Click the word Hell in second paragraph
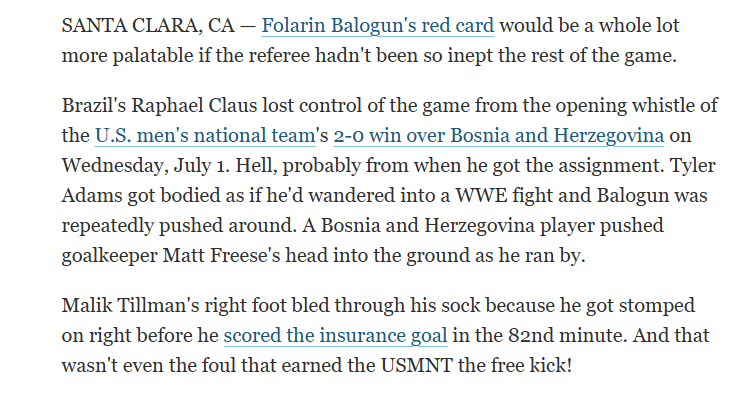The height and width of the screenshot is (395, 744). click(253, 166)
